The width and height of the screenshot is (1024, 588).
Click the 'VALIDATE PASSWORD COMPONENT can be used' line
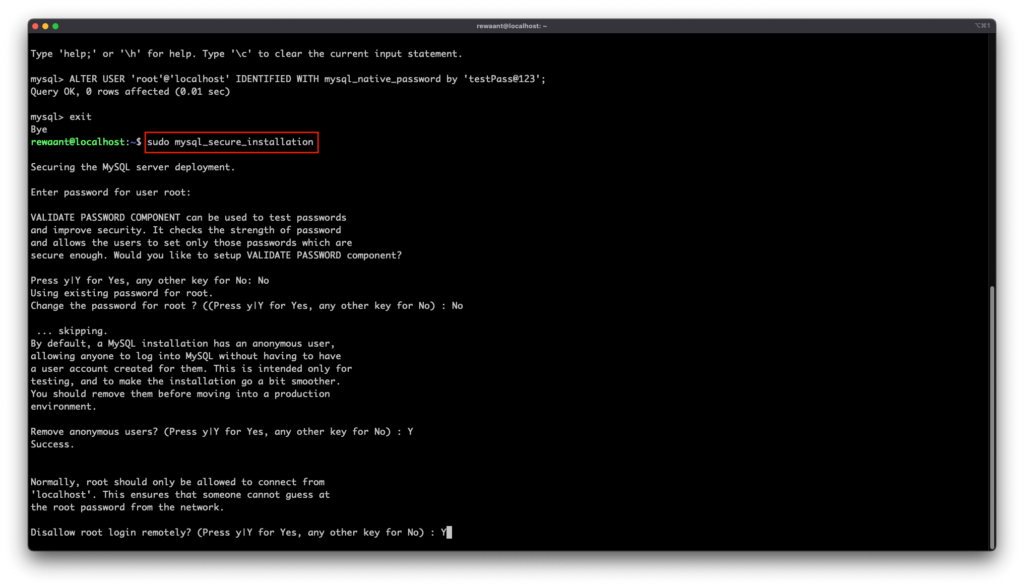point(188,218)
